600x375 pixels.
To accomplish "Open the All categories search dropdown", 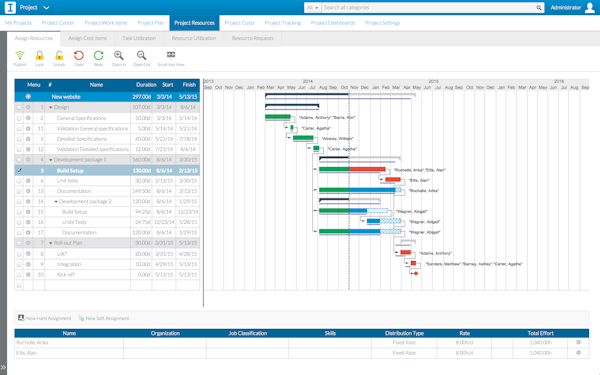I will tap(312, 8).
